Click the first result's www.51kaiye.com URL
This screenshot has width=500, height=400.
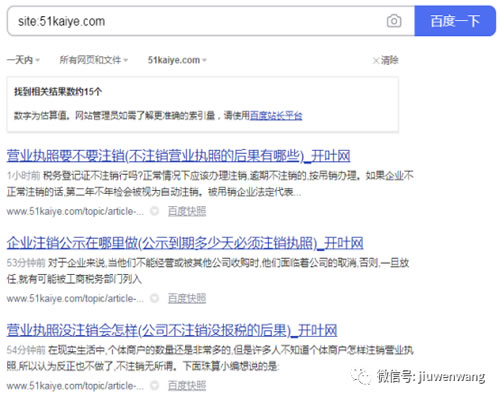click(x=75, y=211)
